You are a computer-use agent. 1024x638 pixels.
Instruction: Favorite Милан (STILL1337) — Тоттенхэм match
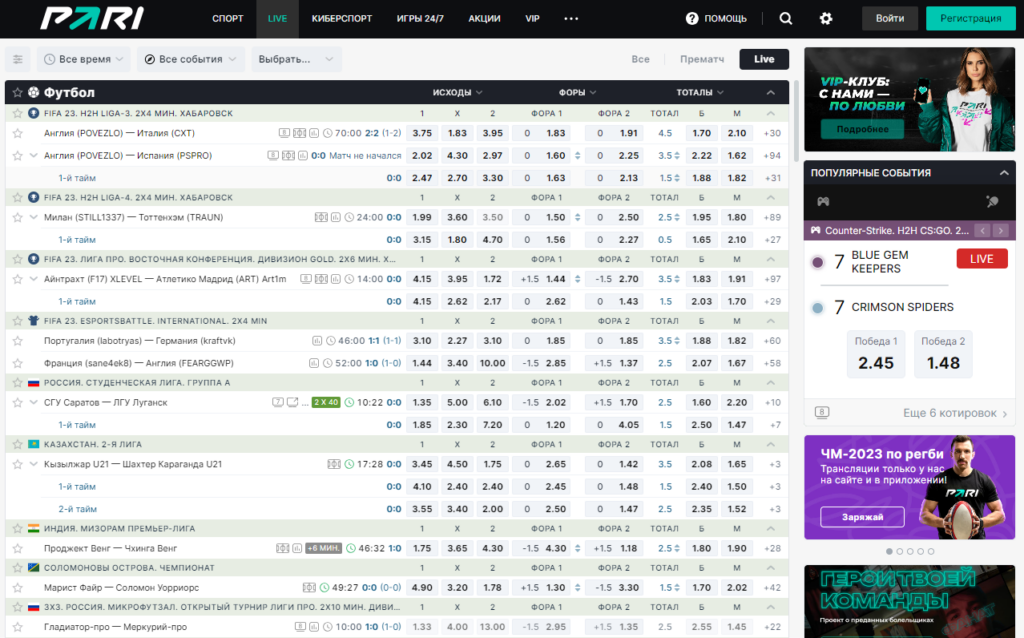18,217
